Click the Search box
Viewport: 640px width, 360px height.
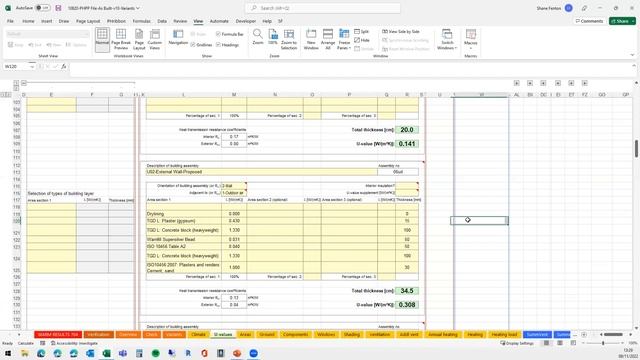[322, 8]
